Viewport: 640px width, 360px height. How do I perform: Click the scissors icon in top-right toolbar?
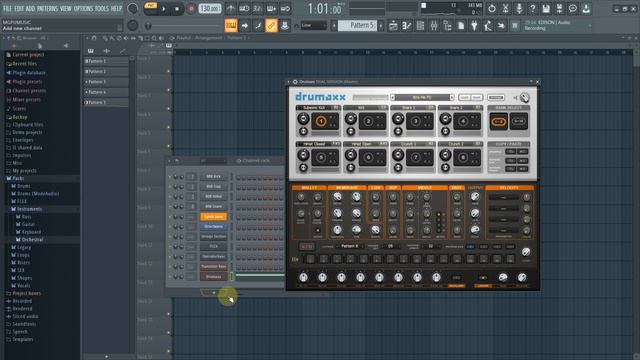(x=505, y=9)
